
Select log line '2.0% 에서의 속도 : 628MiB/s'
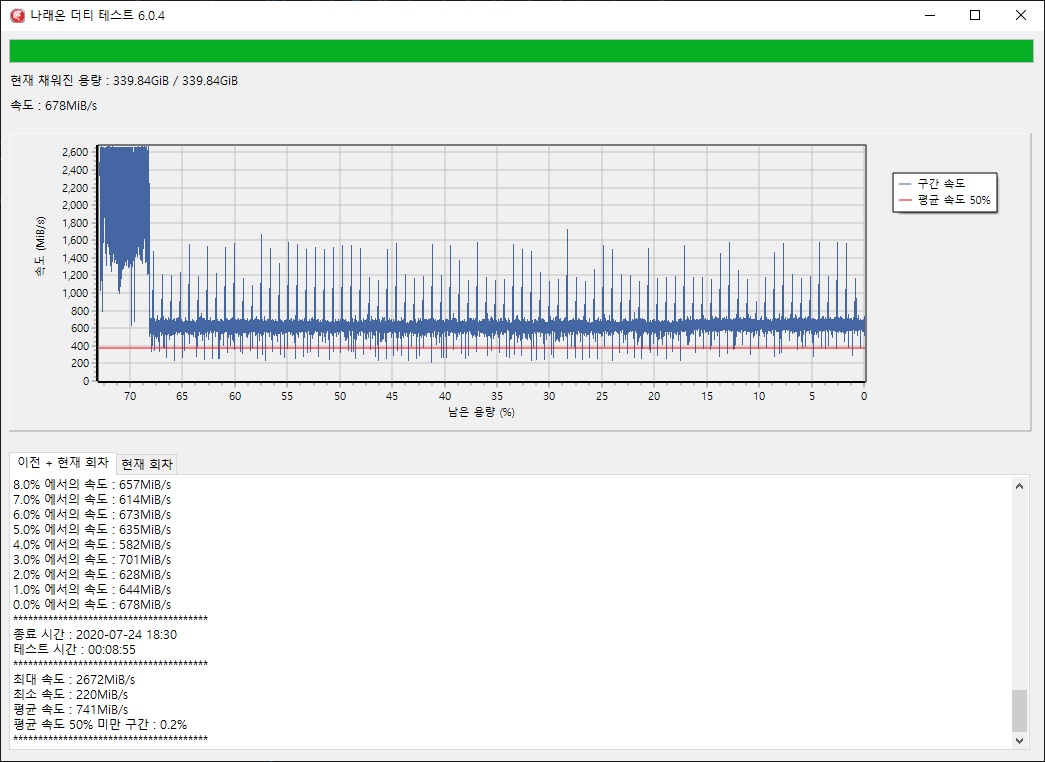[x=92, y=575]
